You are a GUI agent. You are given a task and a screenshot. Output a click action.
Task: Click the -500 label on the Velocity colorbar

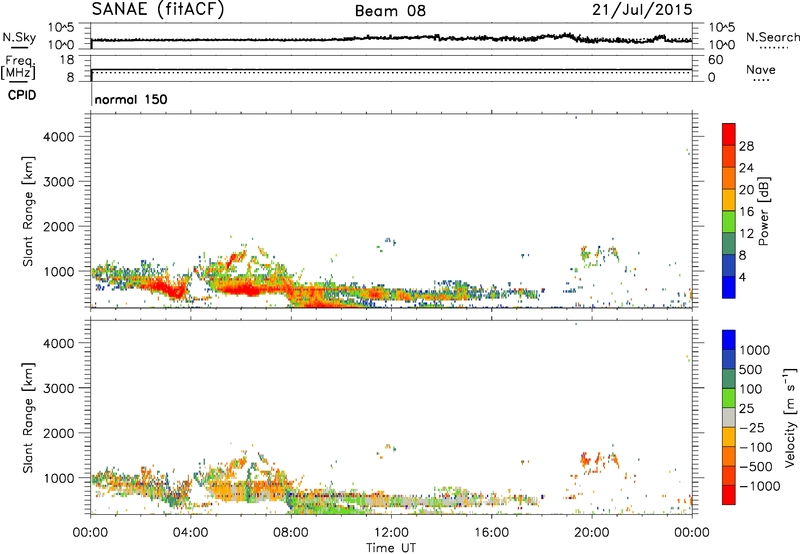pyautogui.click(x=756, y=466)
